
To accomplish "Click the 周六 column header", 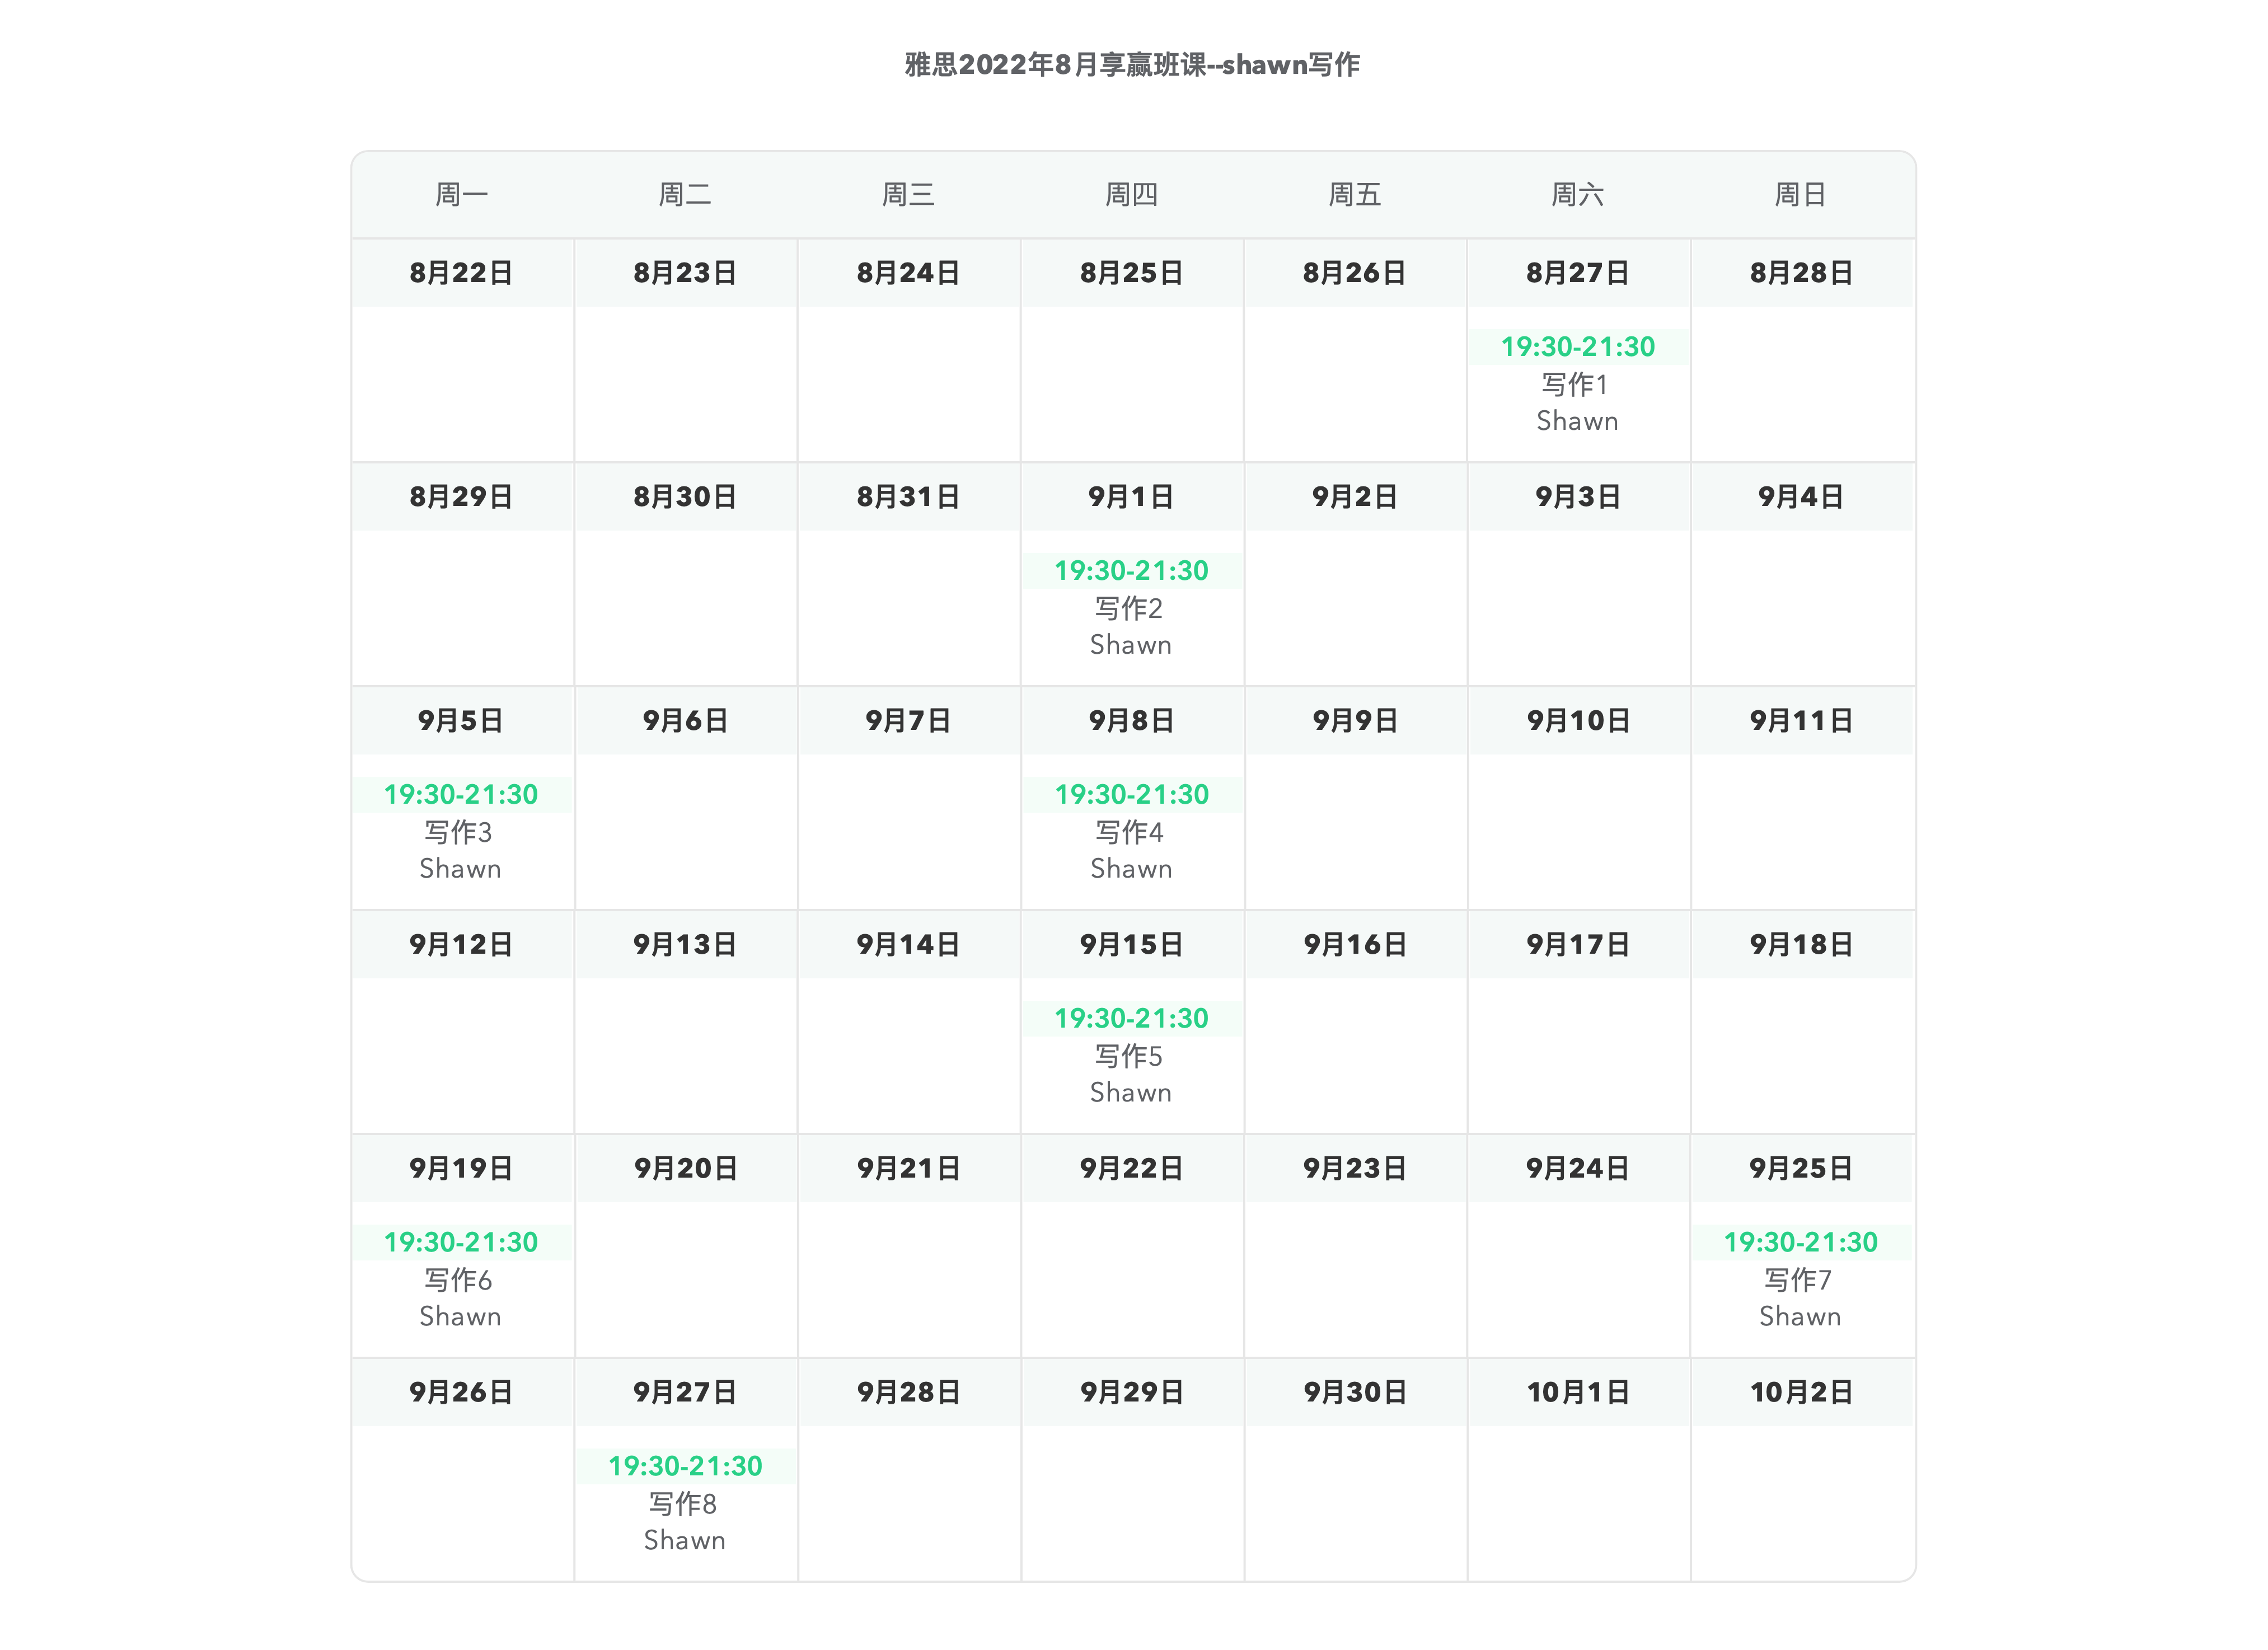I will click(x=1577, y=194).
